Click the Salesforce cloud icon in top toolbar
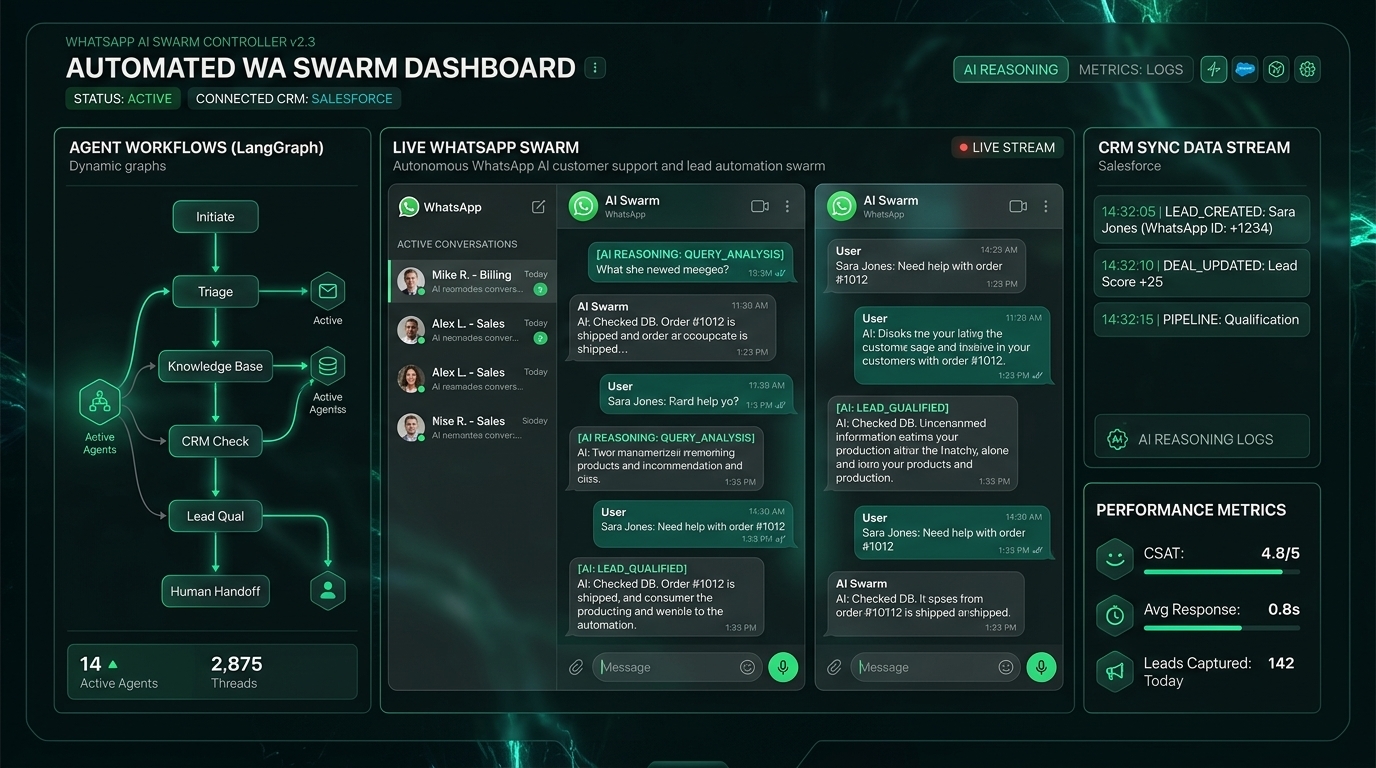Image resolution: width=1376 pixels, height=768 pixels. tap(1245, 69)
